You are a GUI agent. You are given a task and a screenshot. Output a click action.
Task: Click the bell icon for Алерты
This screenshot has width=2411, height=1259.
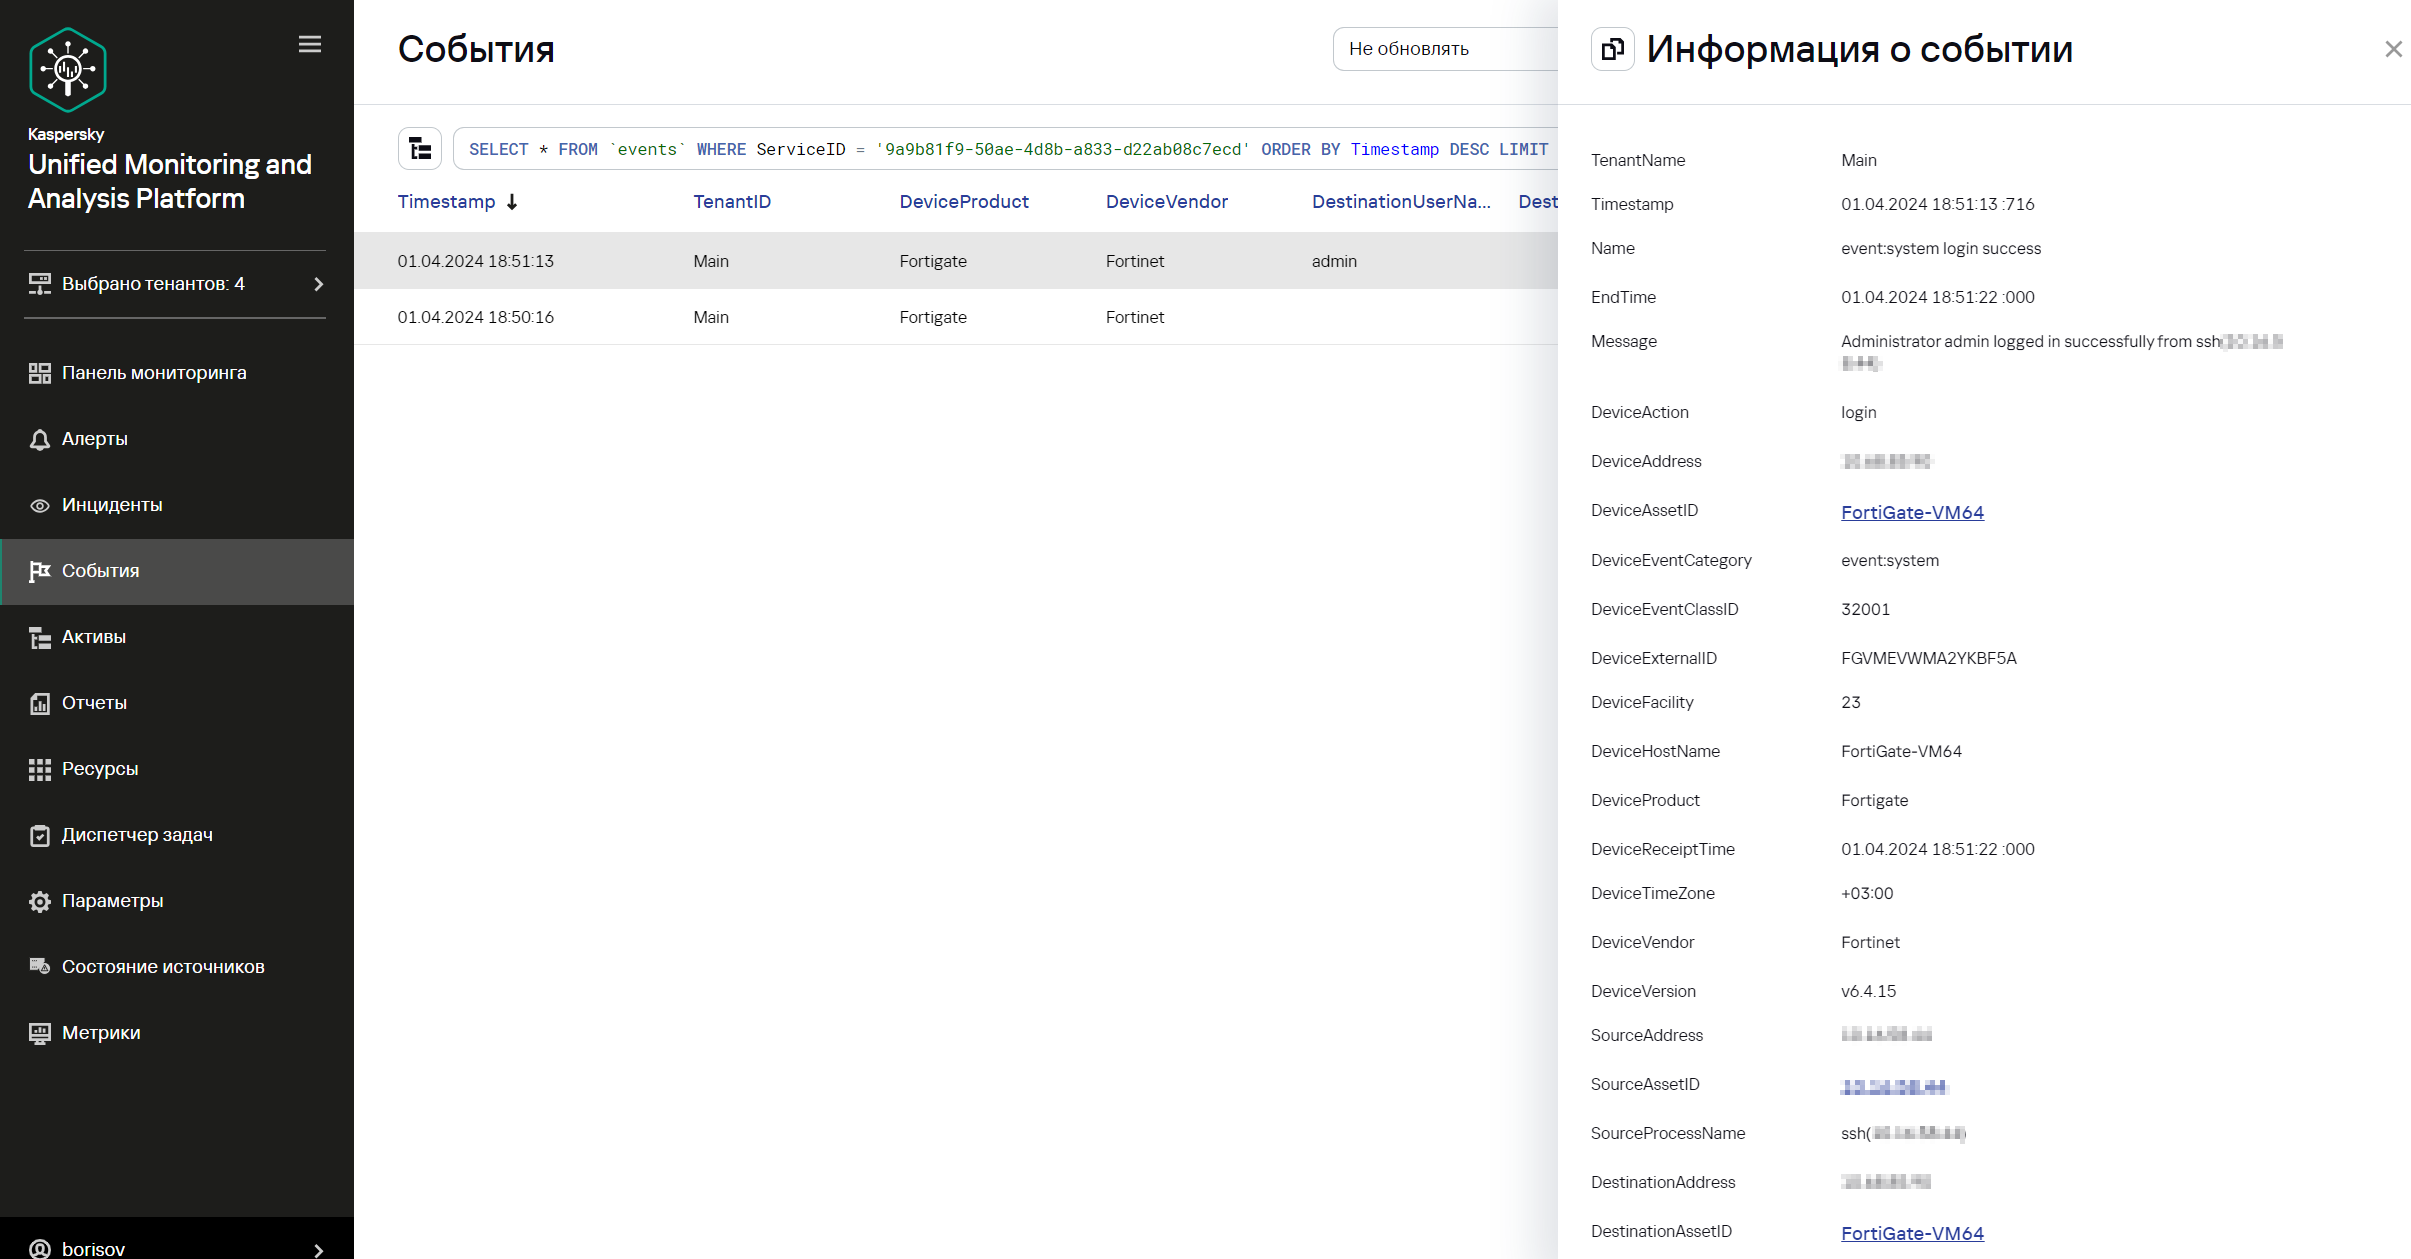[x=40, y=439]
